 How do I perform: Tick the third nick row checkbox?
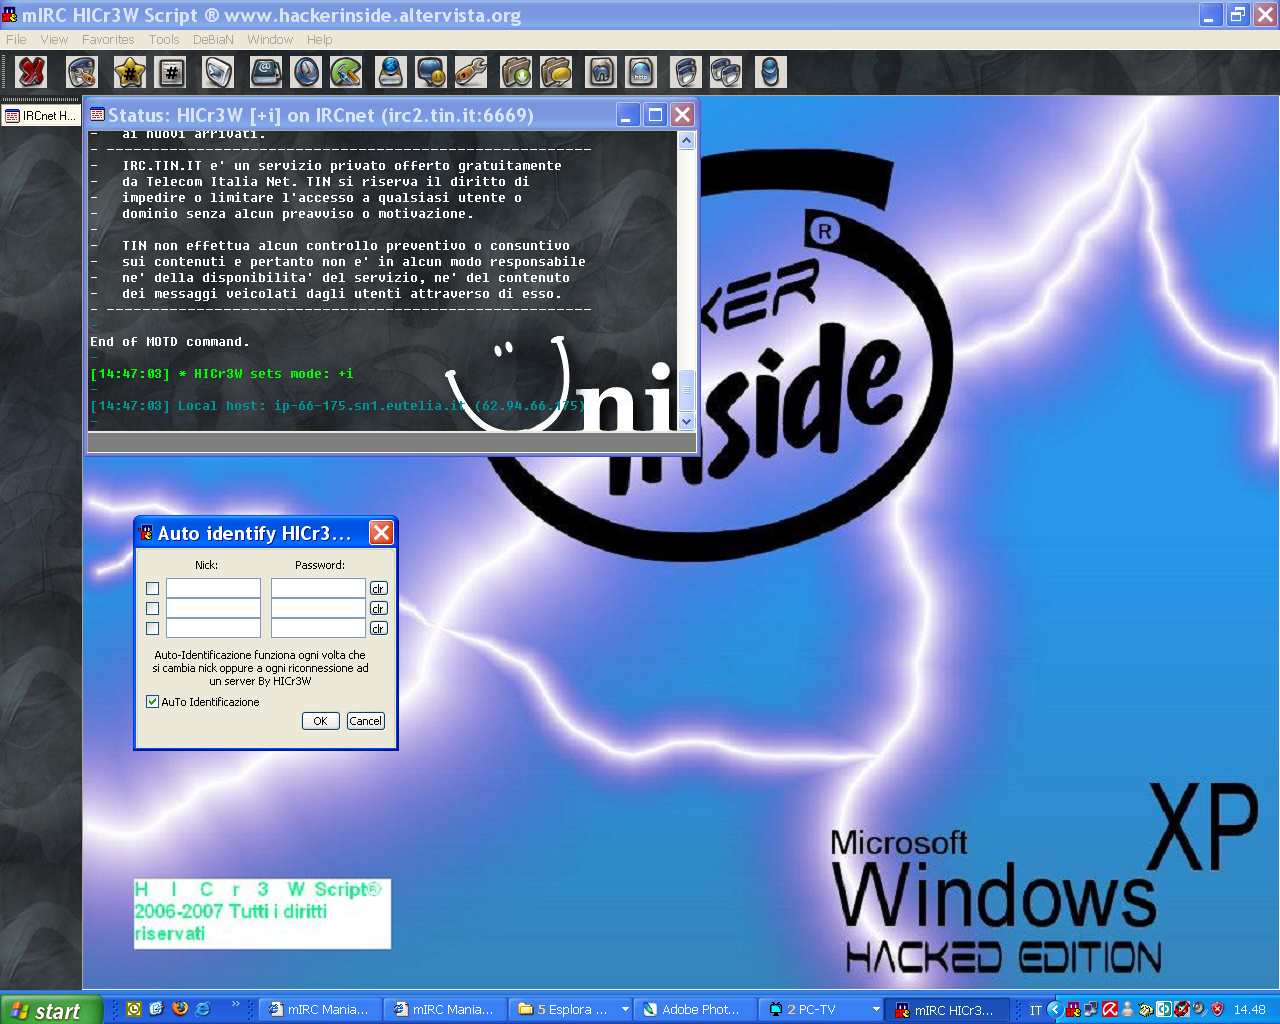coord(153,629)
